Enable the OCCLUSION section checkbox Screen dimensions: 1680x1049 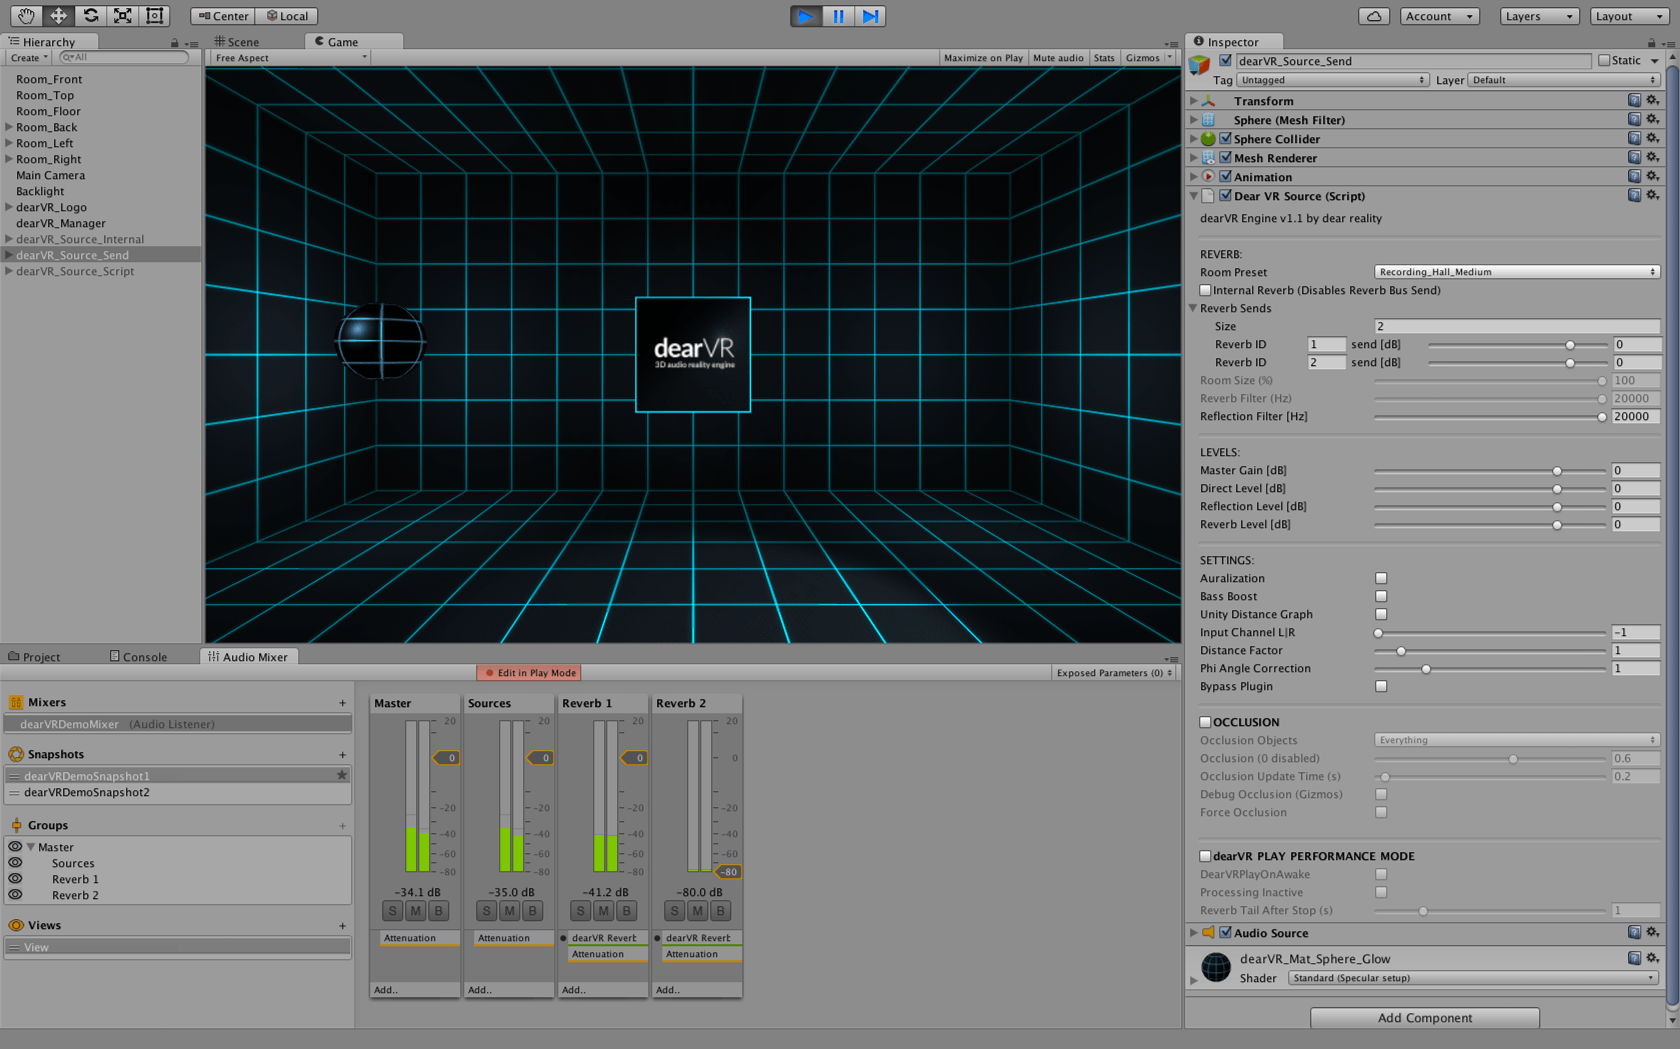coord(1205,721)
